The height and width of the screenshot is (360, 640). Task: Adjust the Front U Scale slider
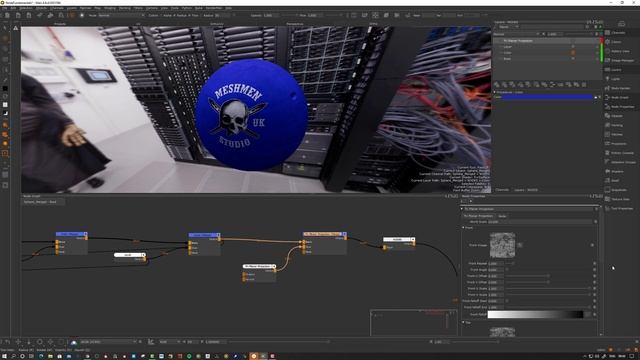548,289
